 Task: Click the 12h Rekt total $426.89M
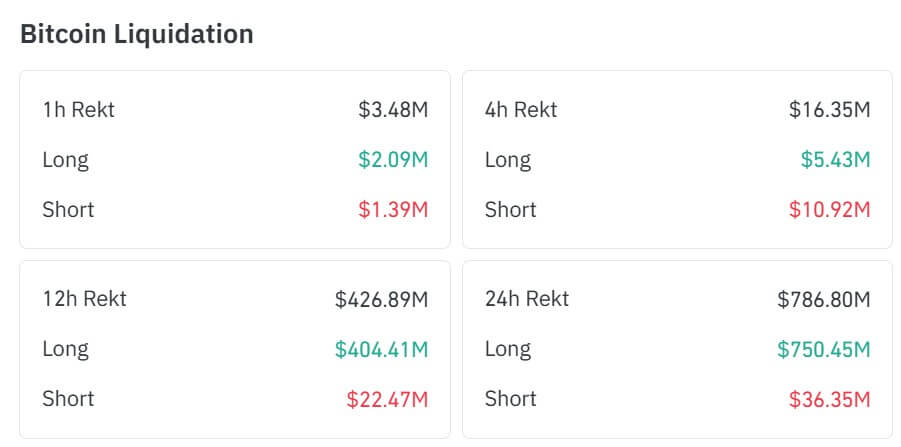click(x=382, y=298)
